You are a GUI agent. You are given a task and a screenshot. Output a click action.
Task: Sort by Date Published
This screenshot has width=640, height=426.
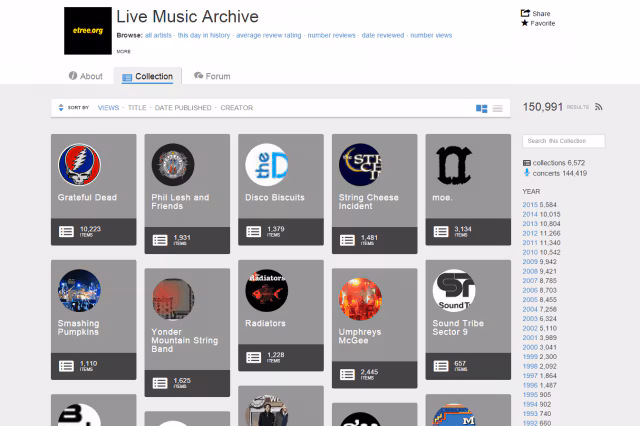tap(183, 108)
